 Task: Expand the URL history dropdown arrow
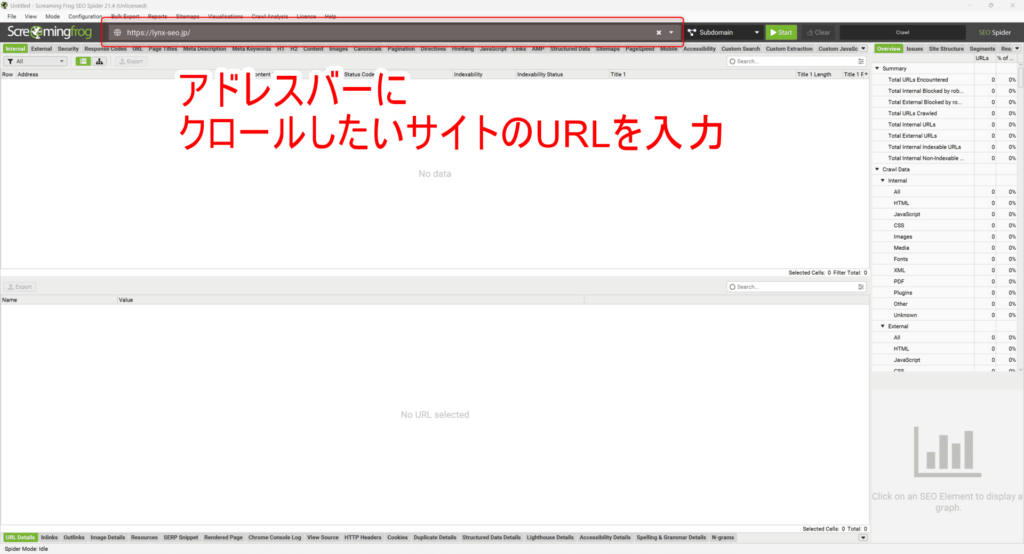[x=671, y=32]
